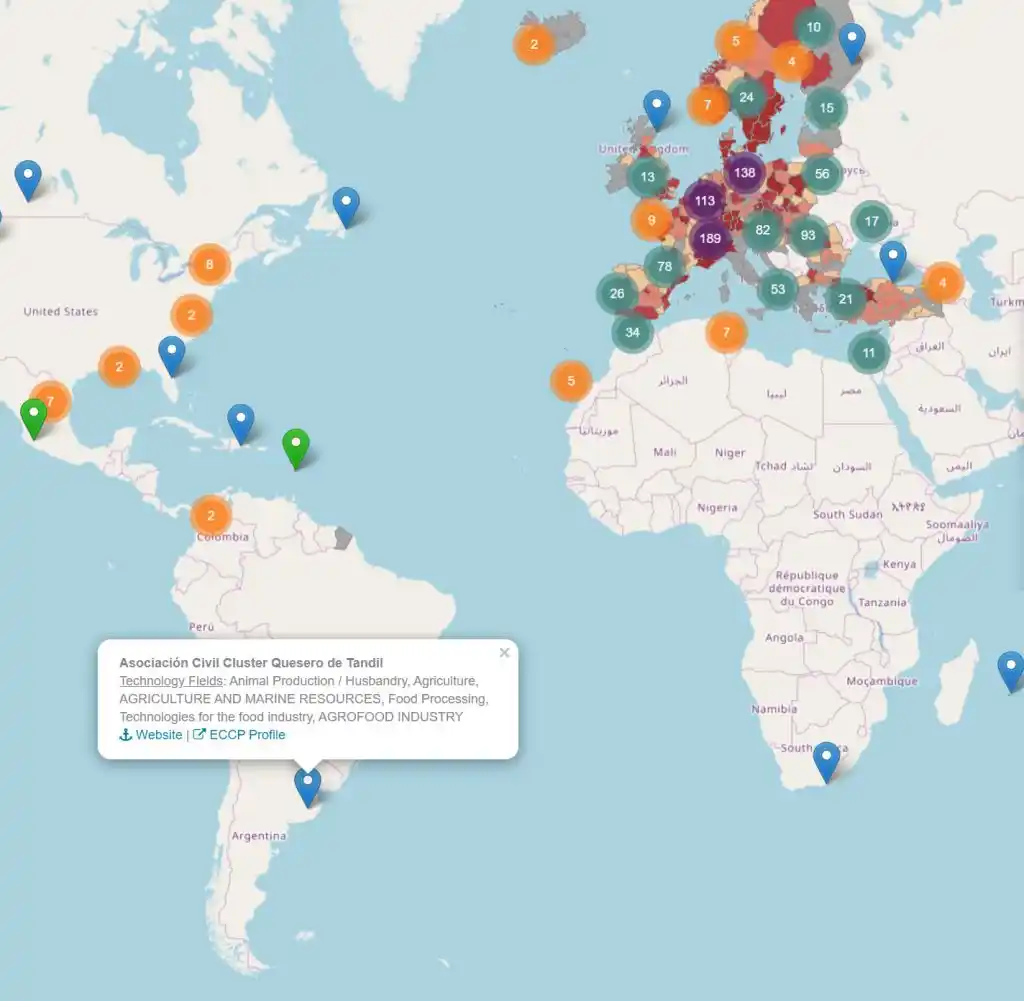The height and width of the screenshot is (1001, 1024).
Task: Click the Tanzania country label
Action: tap(882, 602)
